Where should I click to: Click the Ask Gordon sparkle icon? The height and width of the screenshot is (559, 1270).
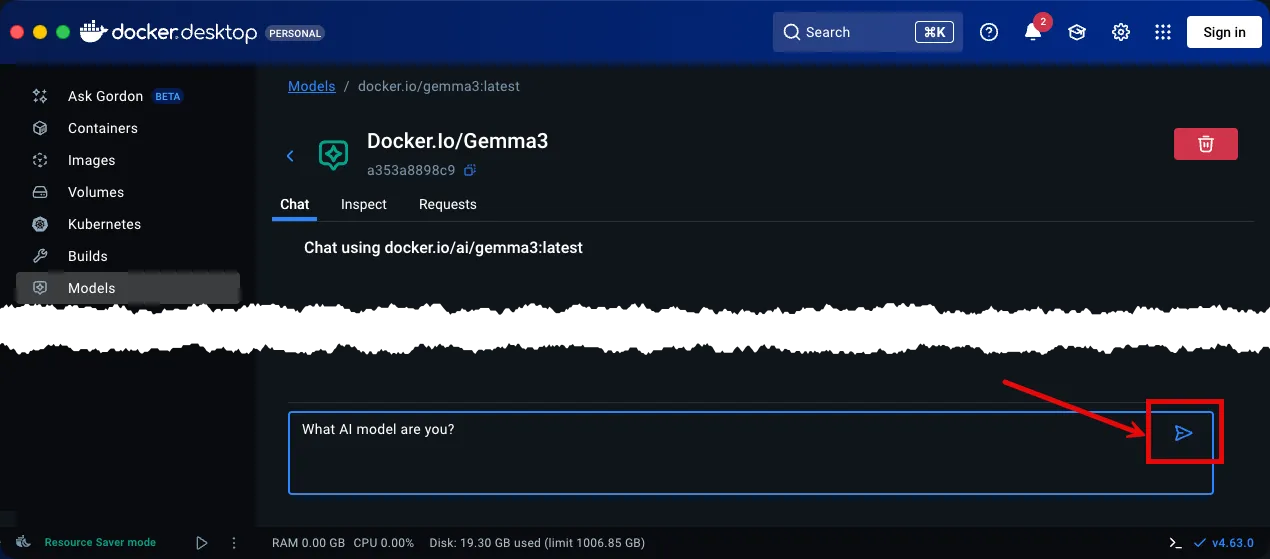tap(40, 96)
